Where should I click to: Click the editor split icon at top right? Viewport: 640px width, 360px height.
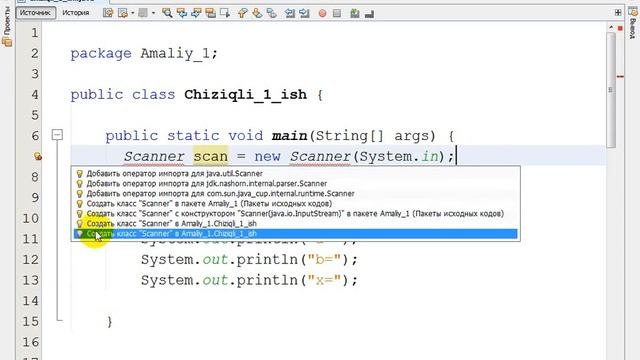(x=618, y=13)
